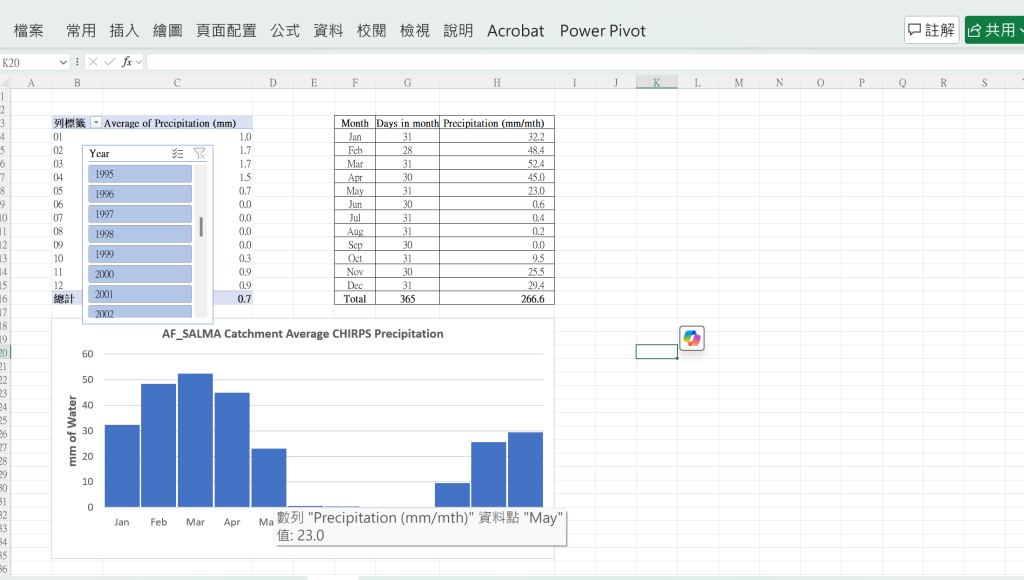
Task: Click the Copilot icon near cell K20
Action: click(x=692, y=338)
